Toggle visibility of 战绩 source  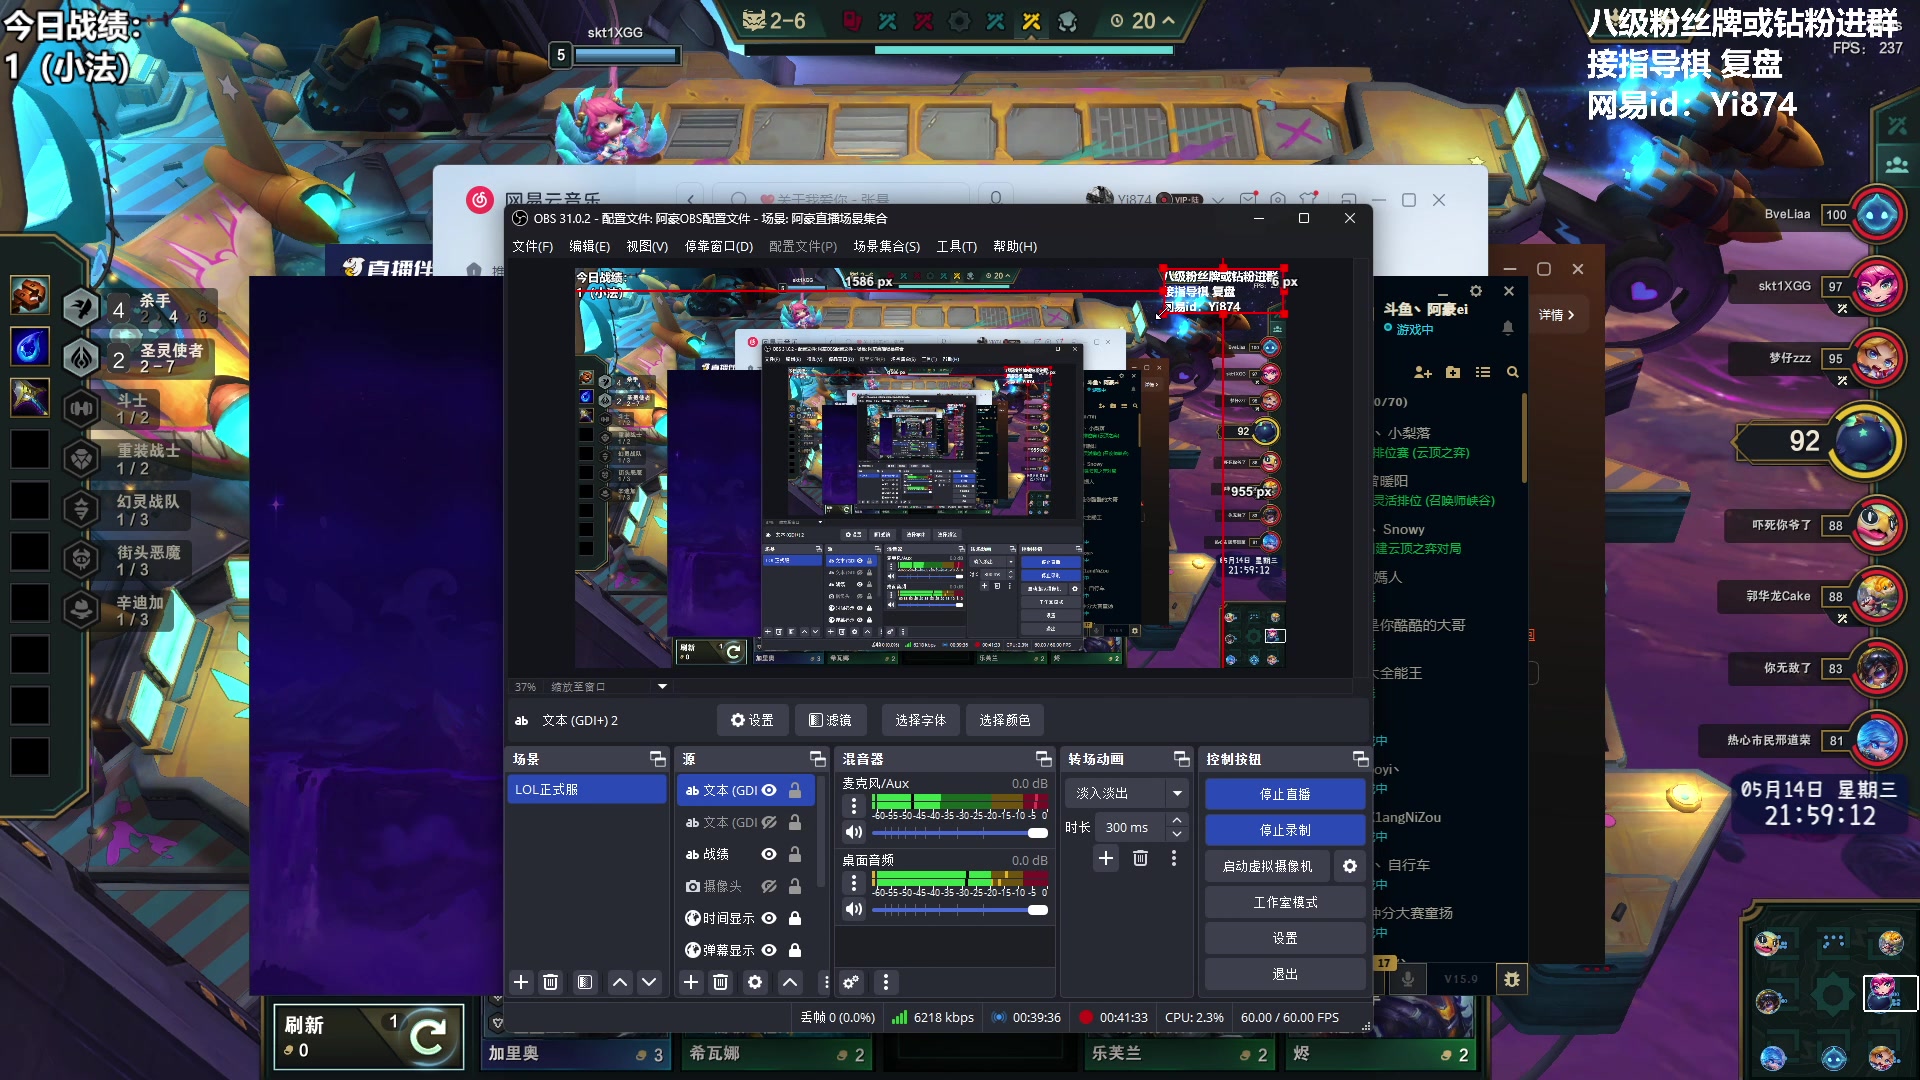(x=769, y=854)
